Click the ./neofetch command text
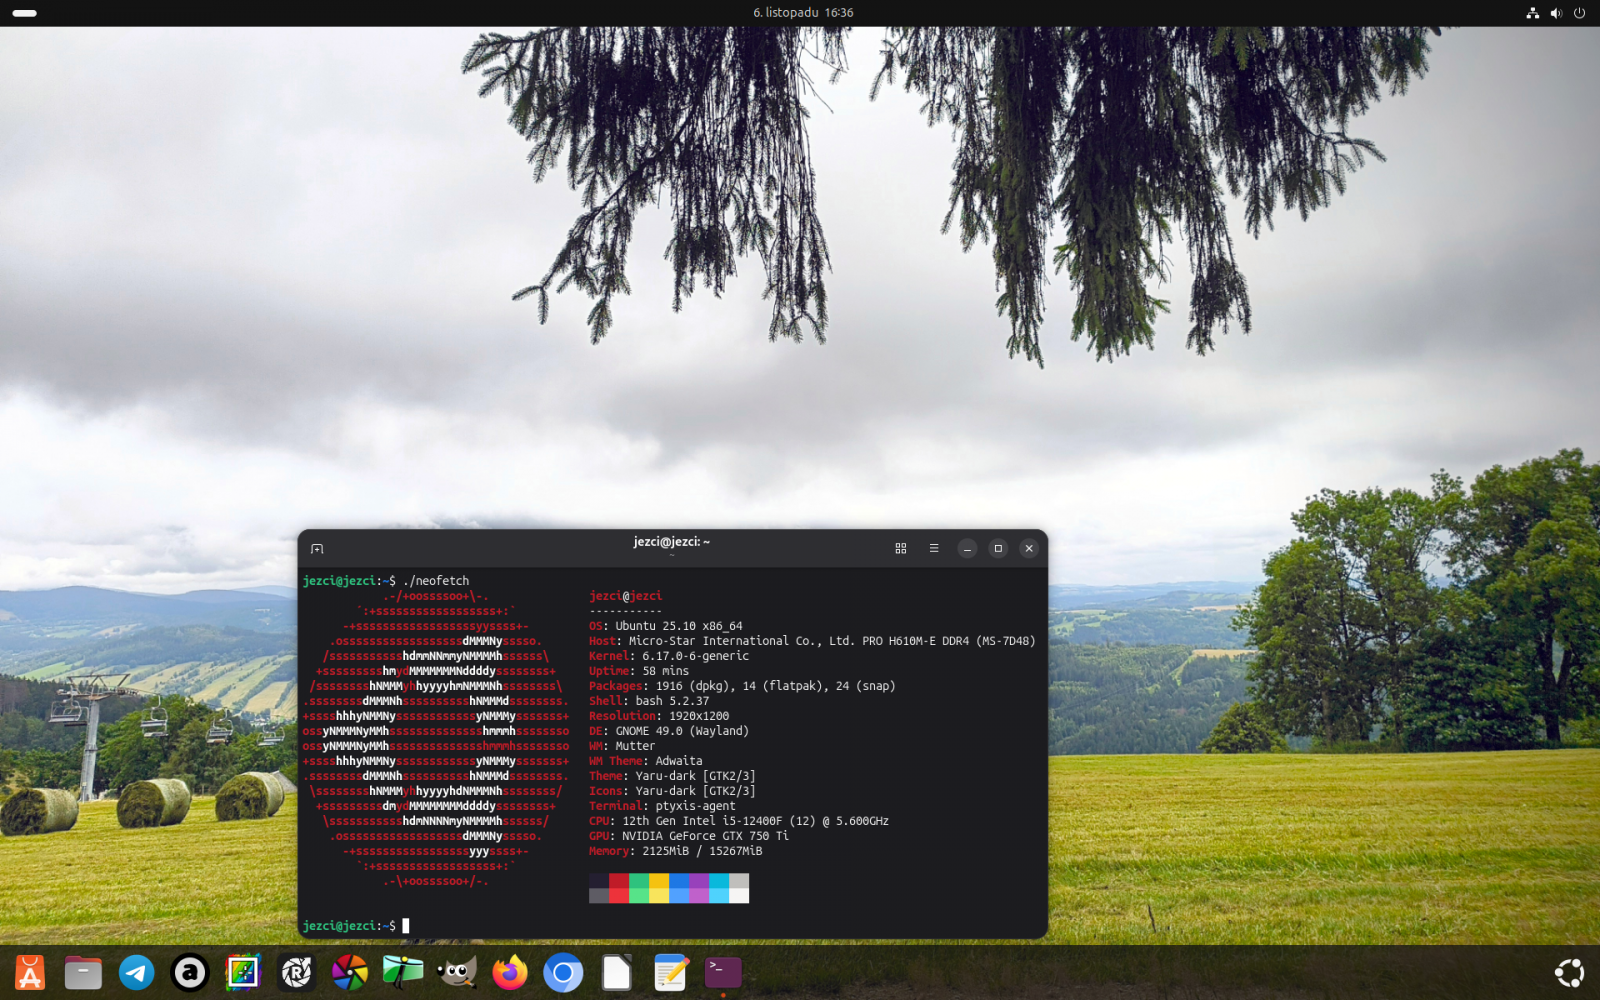 pos(436,581)
